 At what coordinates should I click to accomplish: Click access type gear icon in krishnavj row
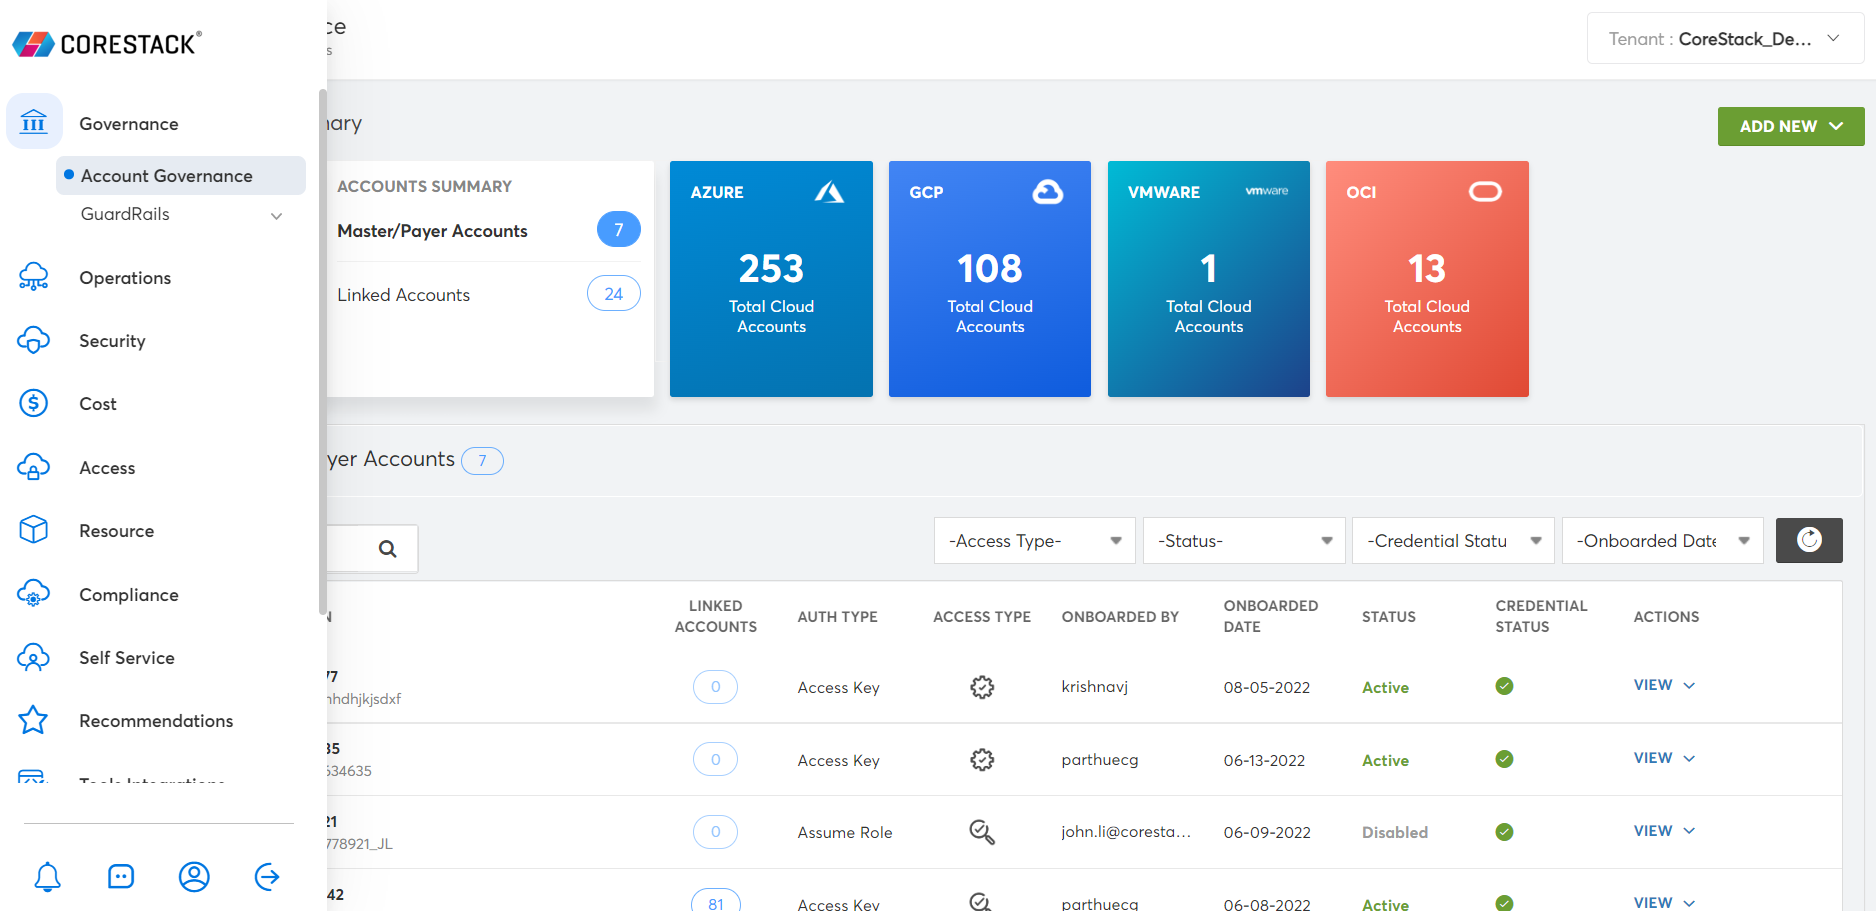(982, 687)
